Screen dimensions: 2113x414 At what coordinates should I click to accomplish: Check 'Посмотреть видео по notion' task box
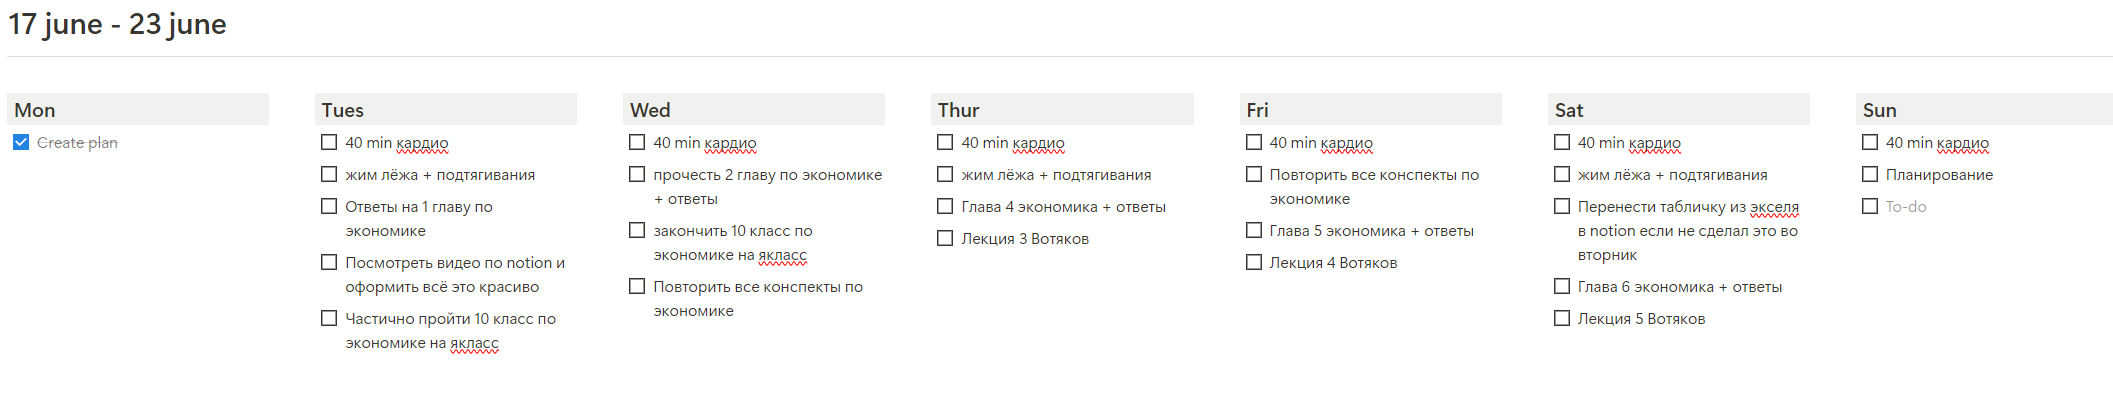point(329,262)
